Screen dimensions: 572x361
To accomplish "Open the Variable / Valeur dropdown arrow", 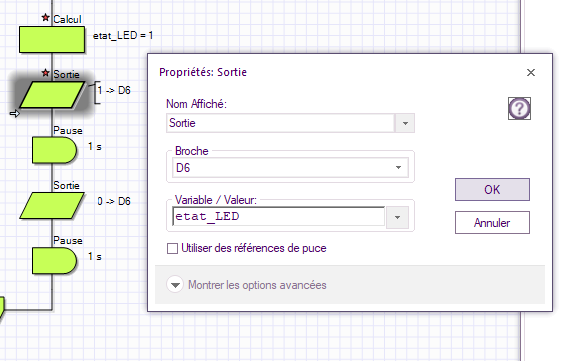I will pos(397,217).
